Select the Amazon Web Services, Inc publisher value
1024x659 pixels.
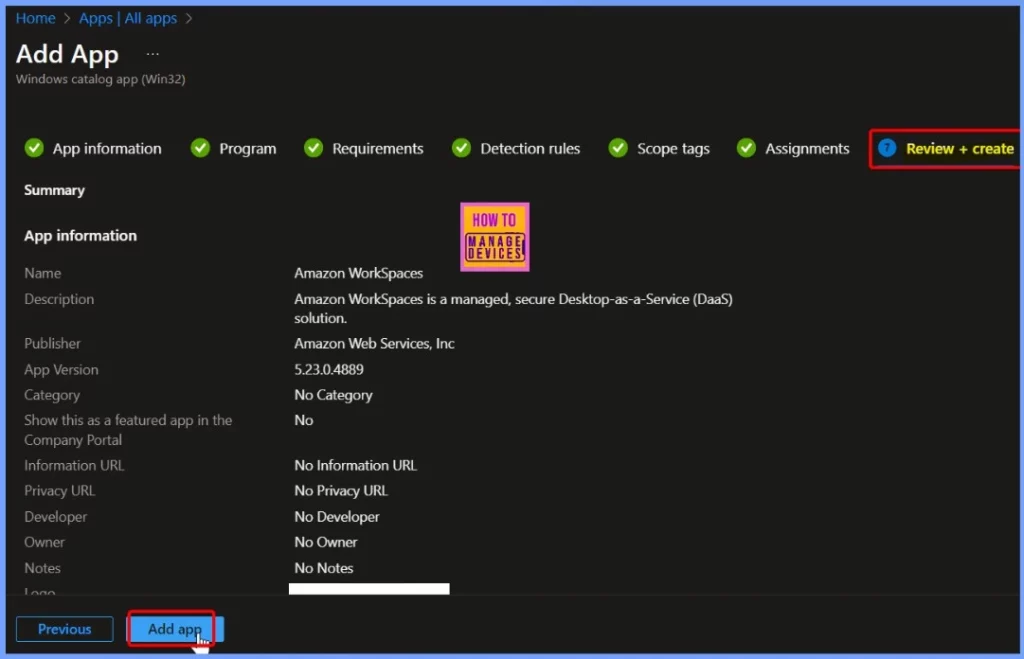coord(374,344)
